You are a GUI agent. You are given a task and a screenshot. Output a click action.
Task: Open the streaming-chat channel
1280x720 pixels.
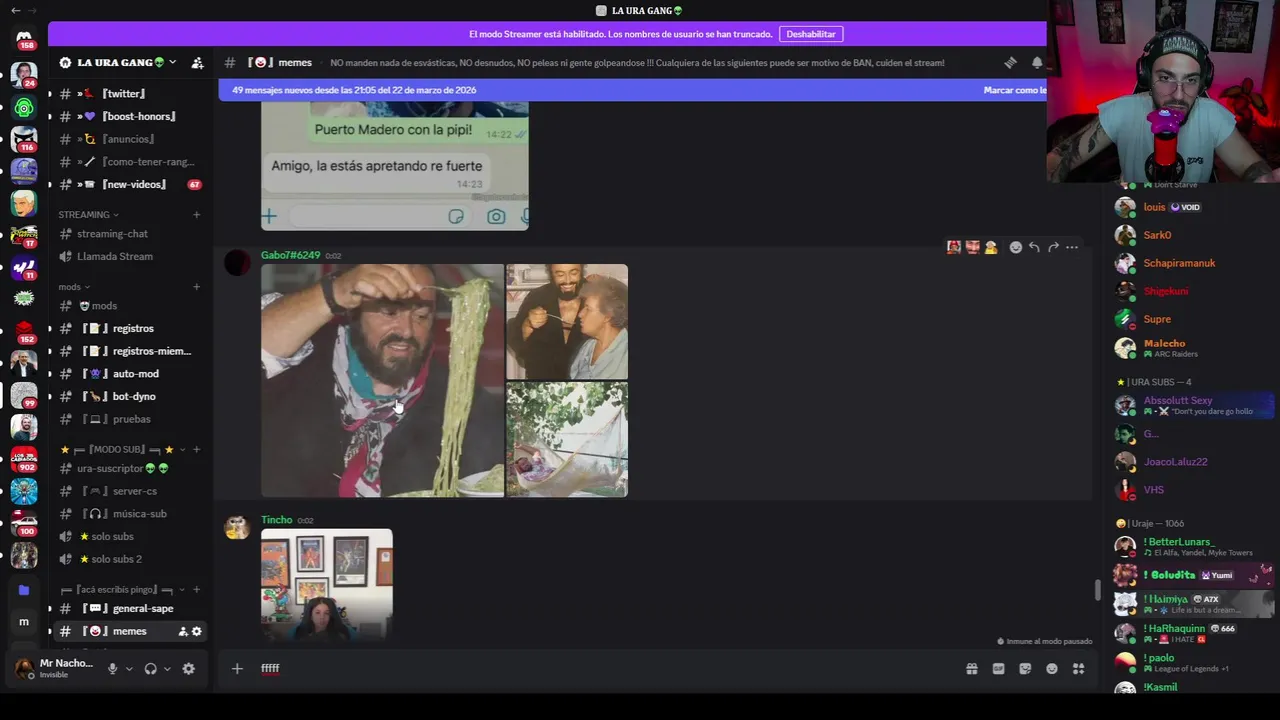click(130, 233)
